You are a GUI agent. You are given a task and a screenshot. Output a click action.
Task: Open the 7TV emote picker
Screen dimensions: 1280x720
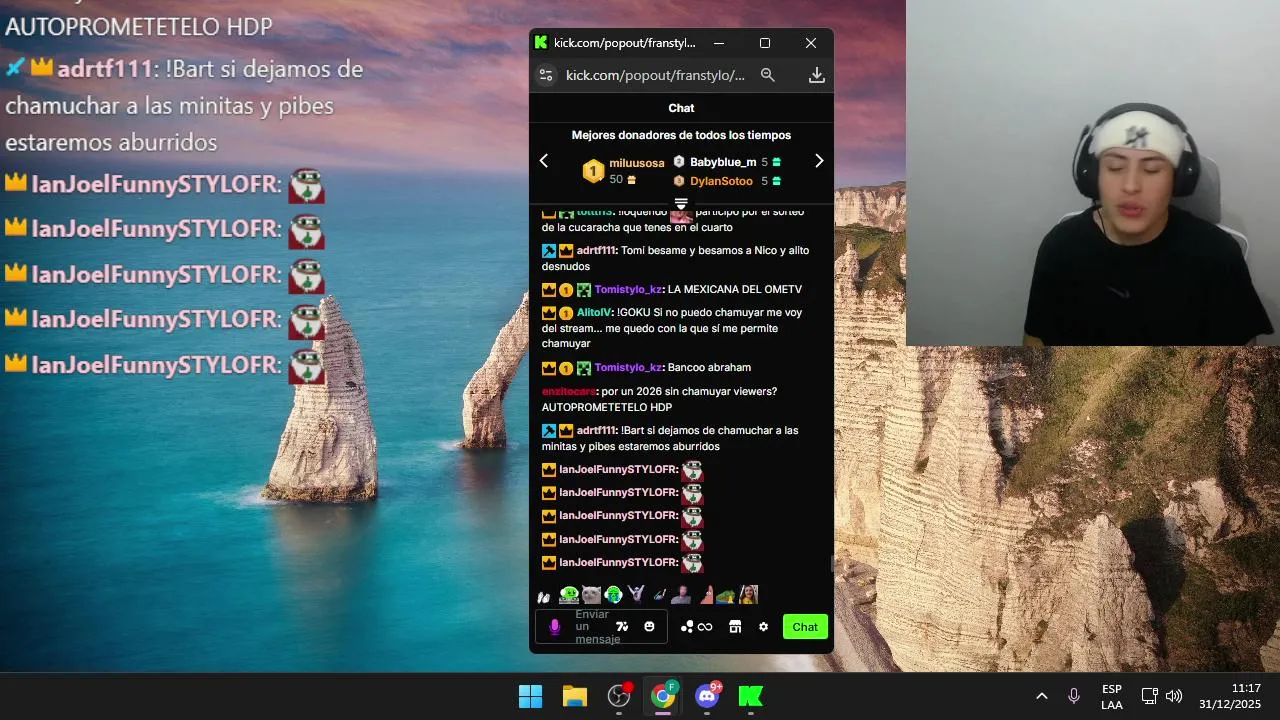pyautogui.click(x=622, y=627)
